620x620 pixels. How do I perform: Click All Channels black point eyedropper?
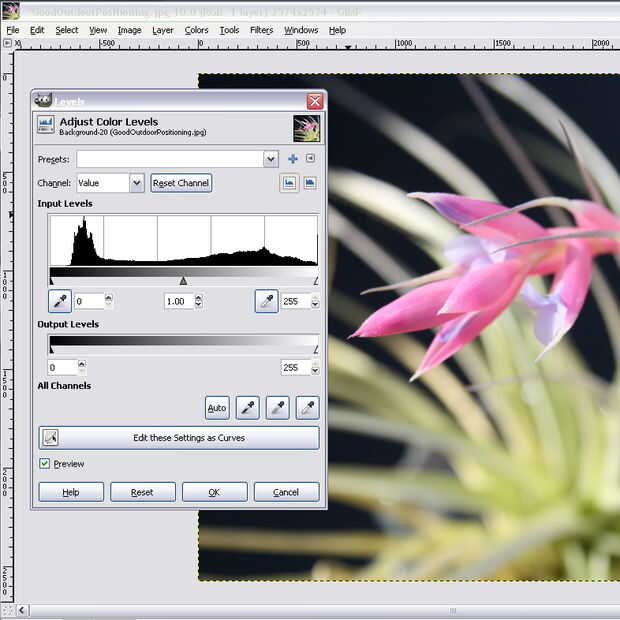(248, 408)
